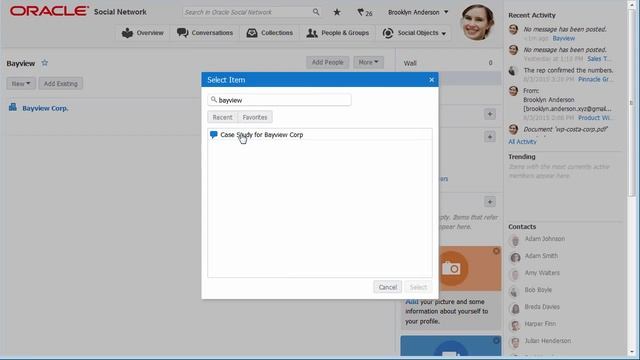
Task: Open contact Julian Henderson
Action: (547, 341)
